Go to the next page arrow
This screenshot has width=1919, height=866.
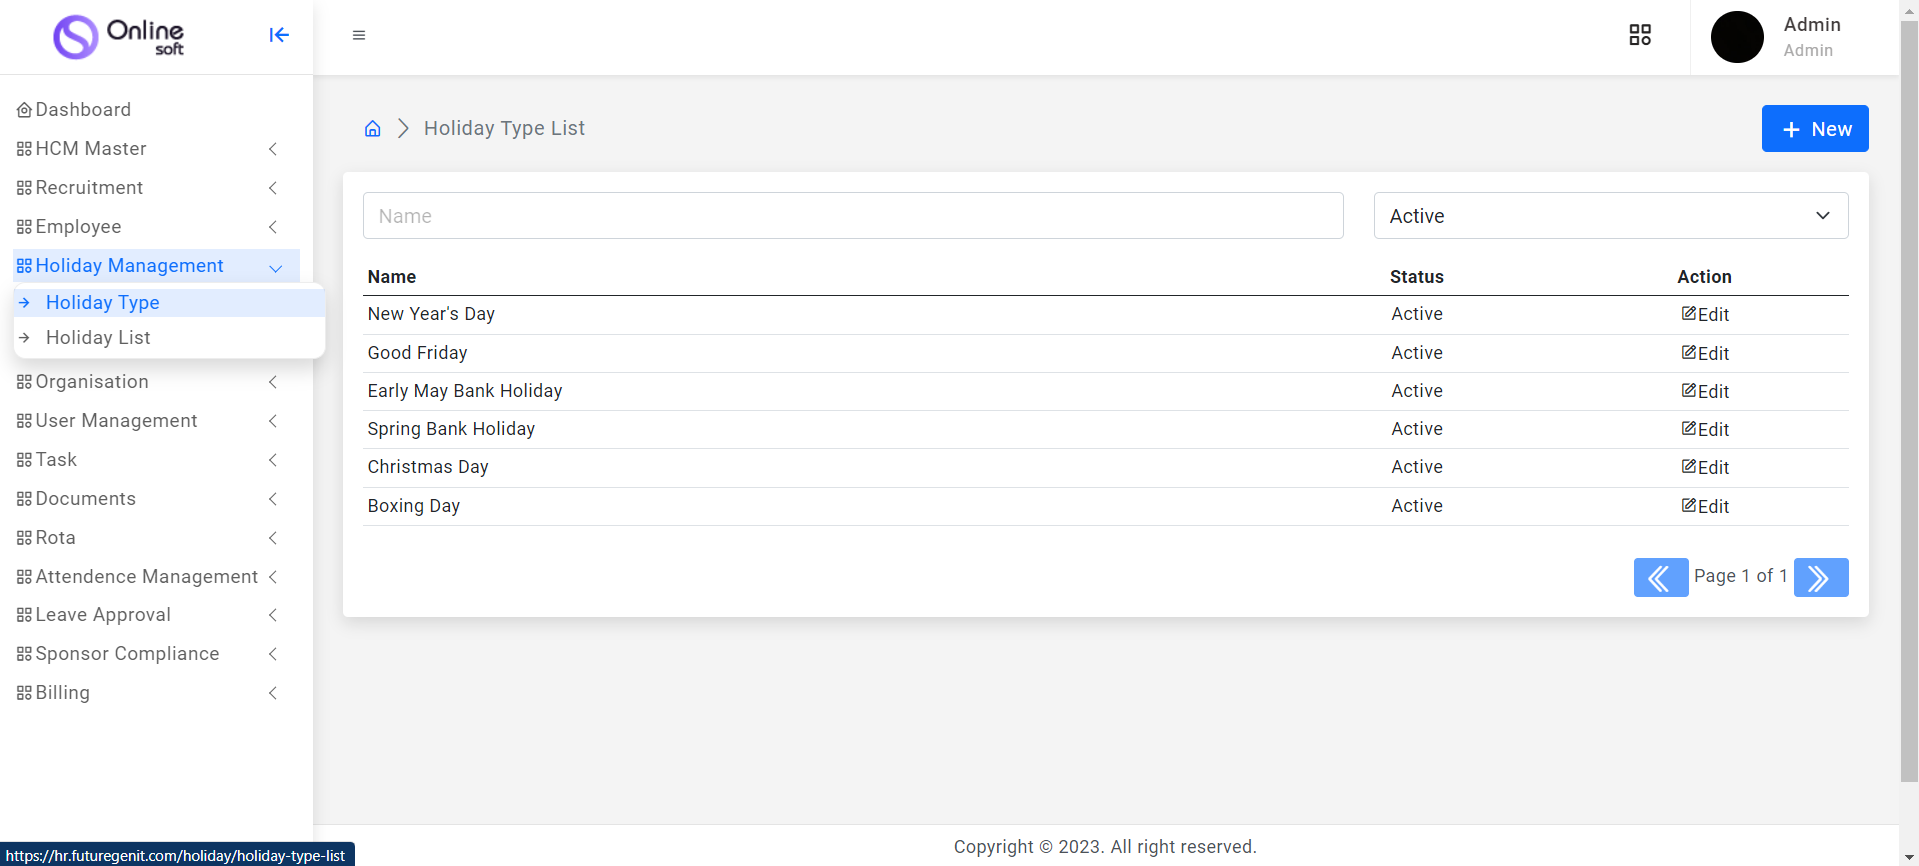tap(1820, 578)
